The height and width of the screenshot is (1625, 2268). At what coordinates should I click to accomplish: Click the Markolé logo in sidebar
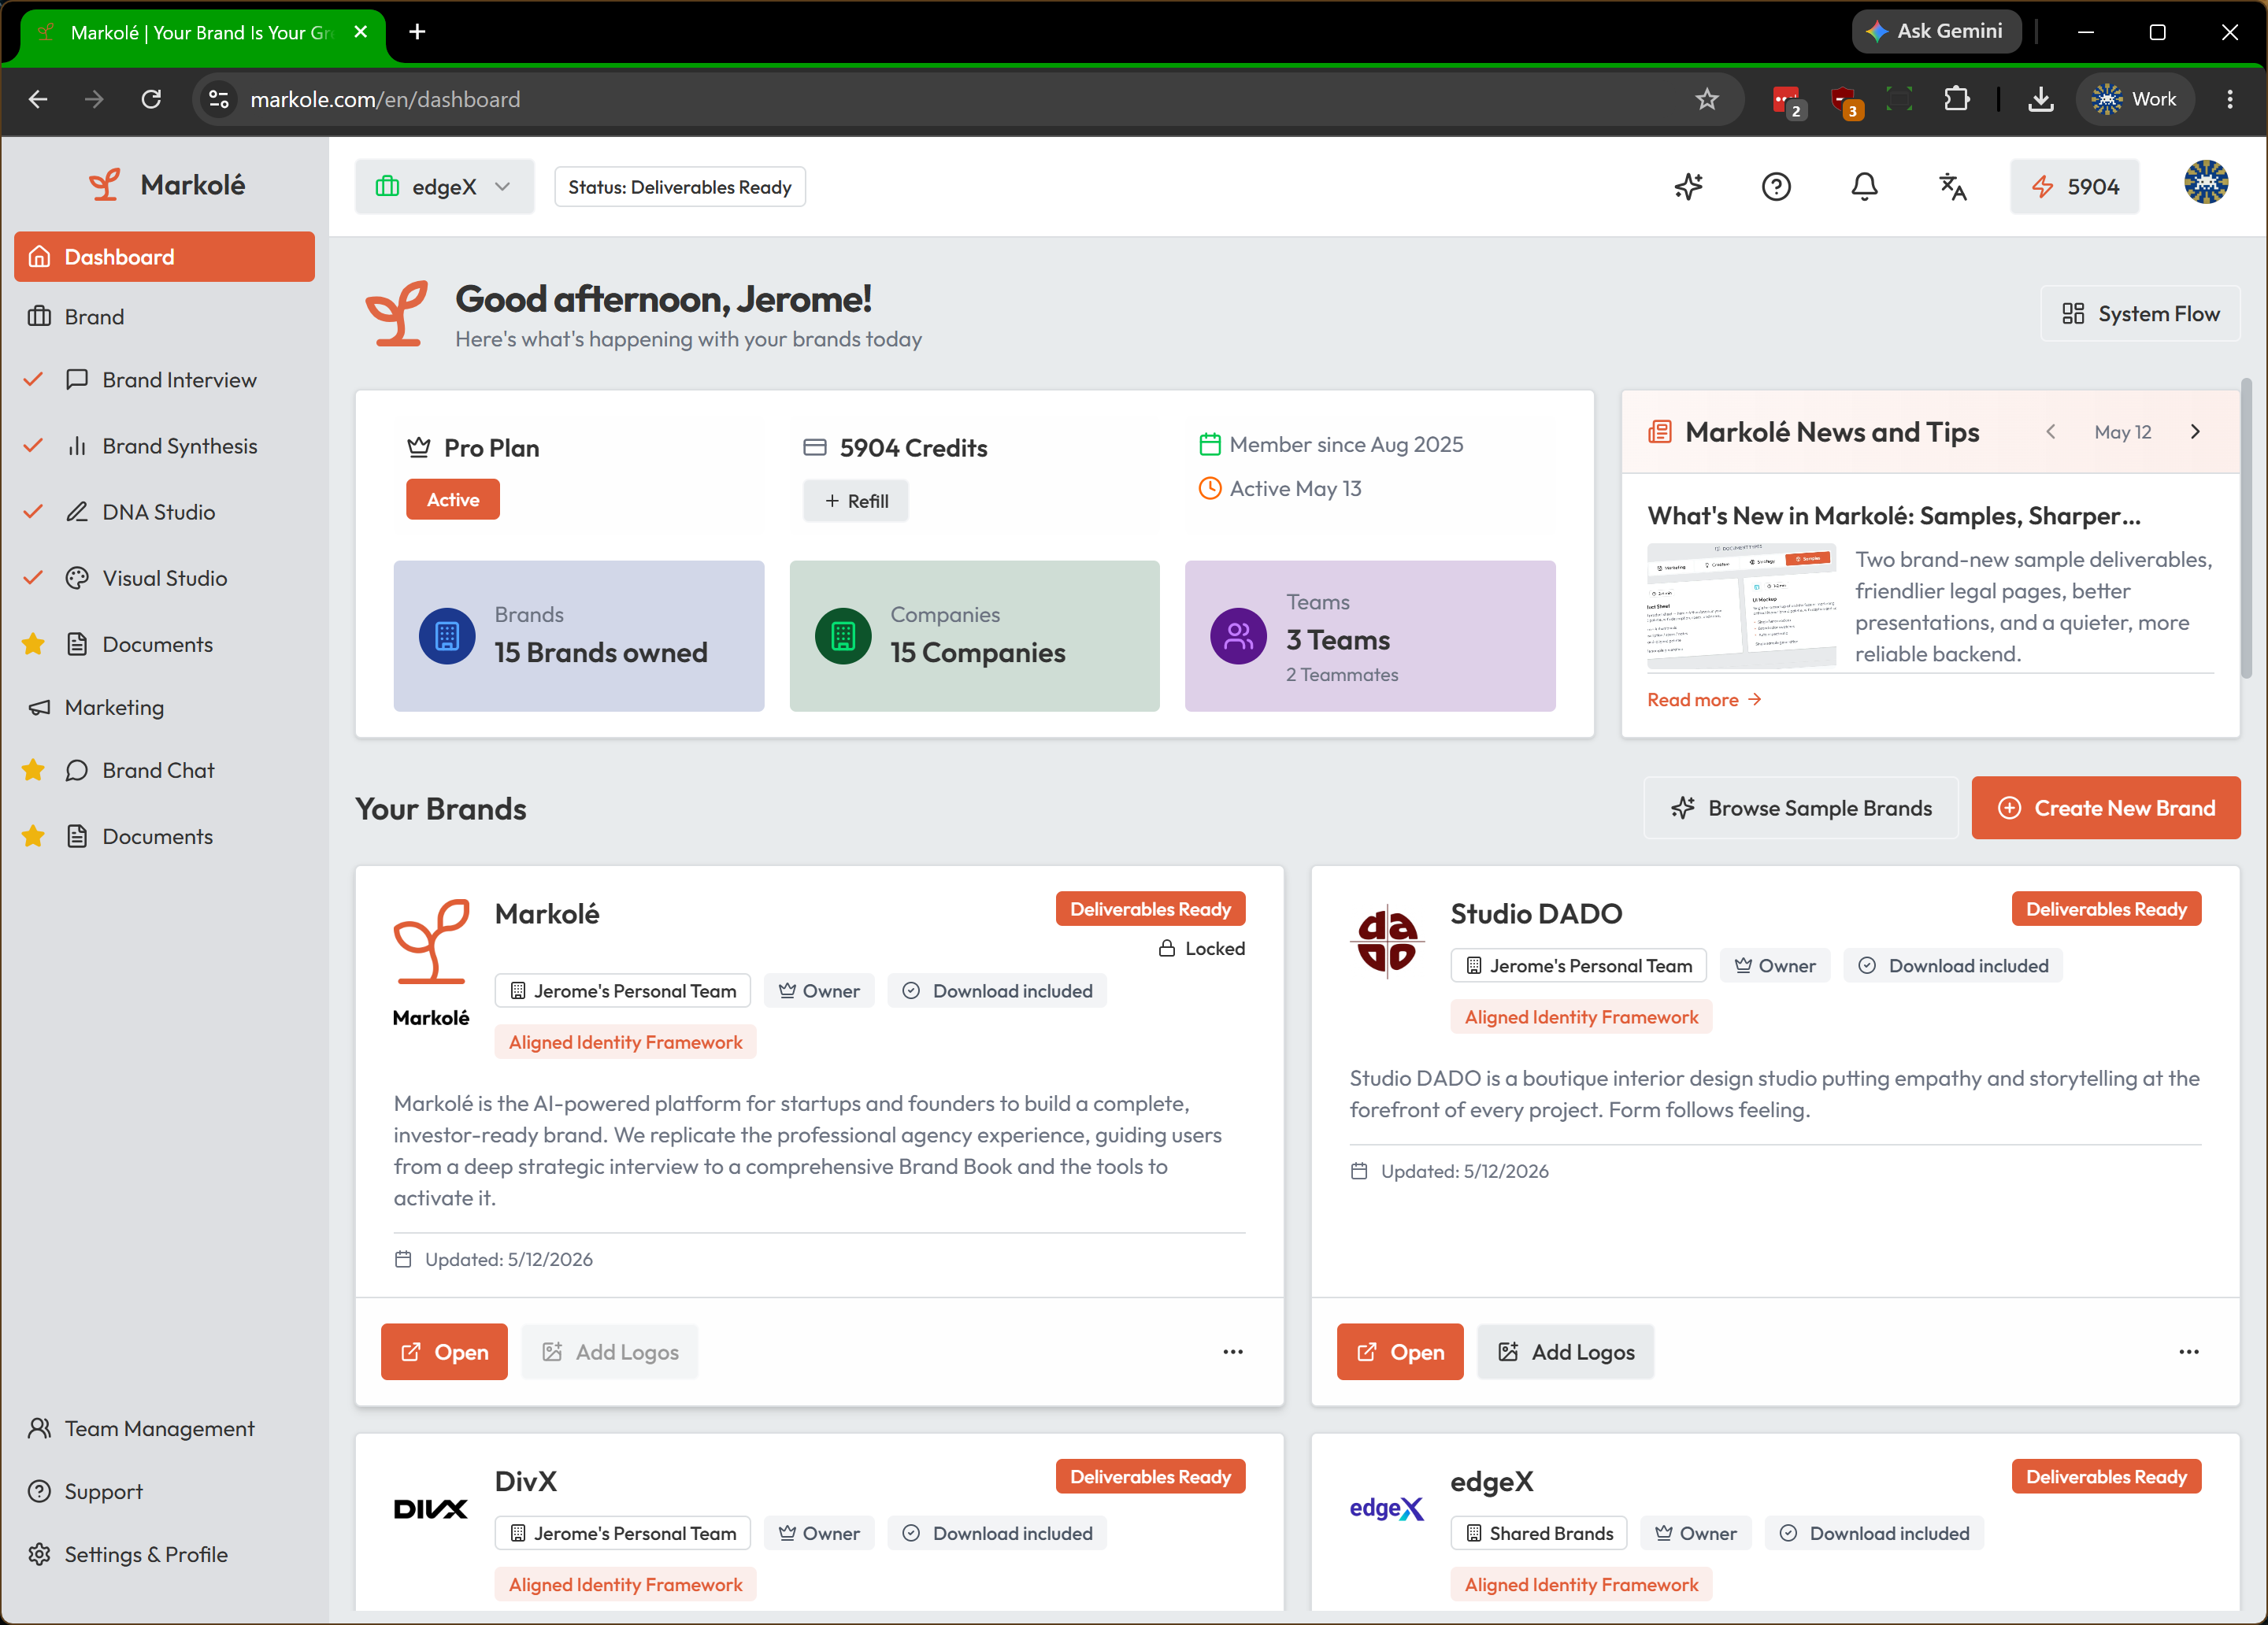pos(166,185)
